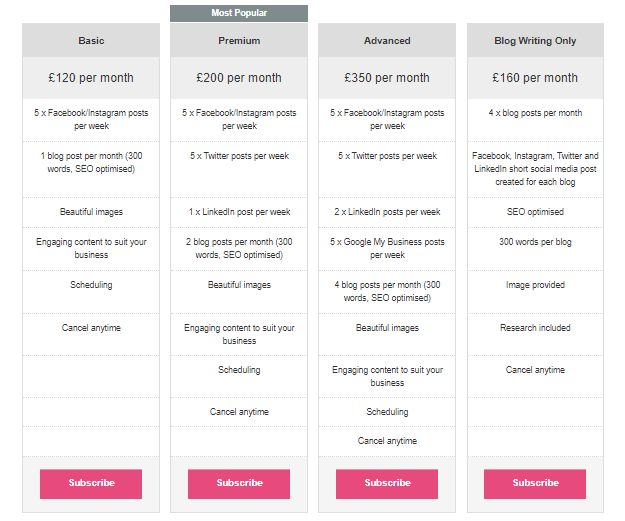Subscribe to the Advanced plan
This screenshot has height=521, width=625.
click(x=387, y=484)
